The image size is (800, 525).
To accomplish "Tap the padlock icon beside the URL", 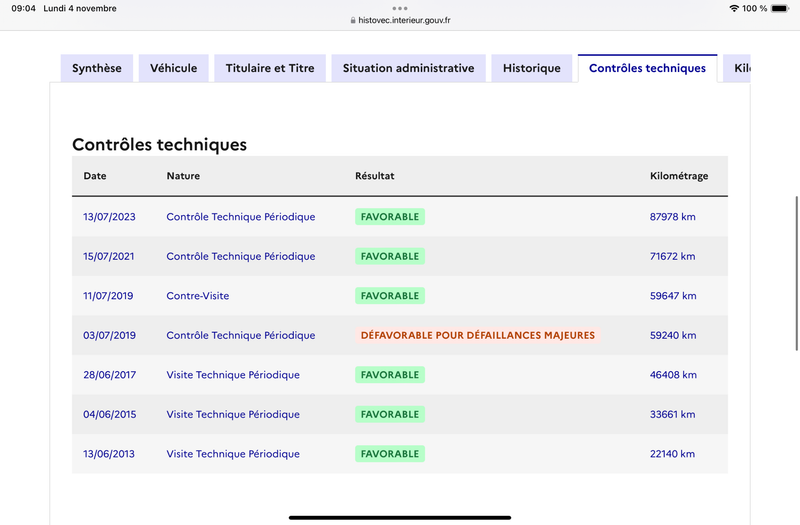I will coord(353,20).
